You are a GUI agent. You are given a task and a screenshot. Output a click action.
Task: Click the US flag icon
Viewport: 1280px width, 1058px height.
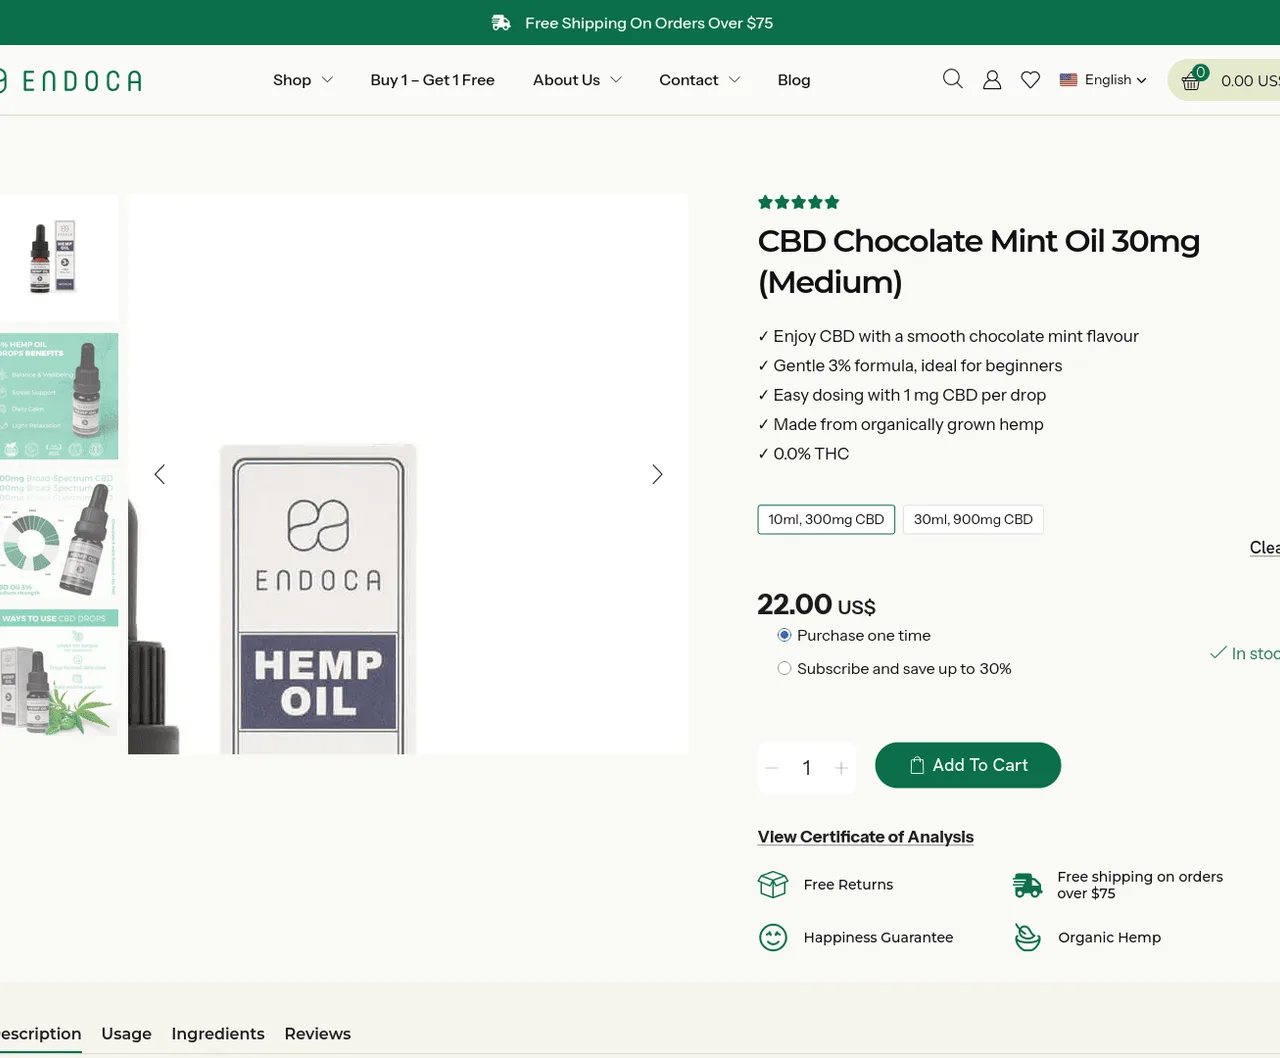coord(1068,80)
